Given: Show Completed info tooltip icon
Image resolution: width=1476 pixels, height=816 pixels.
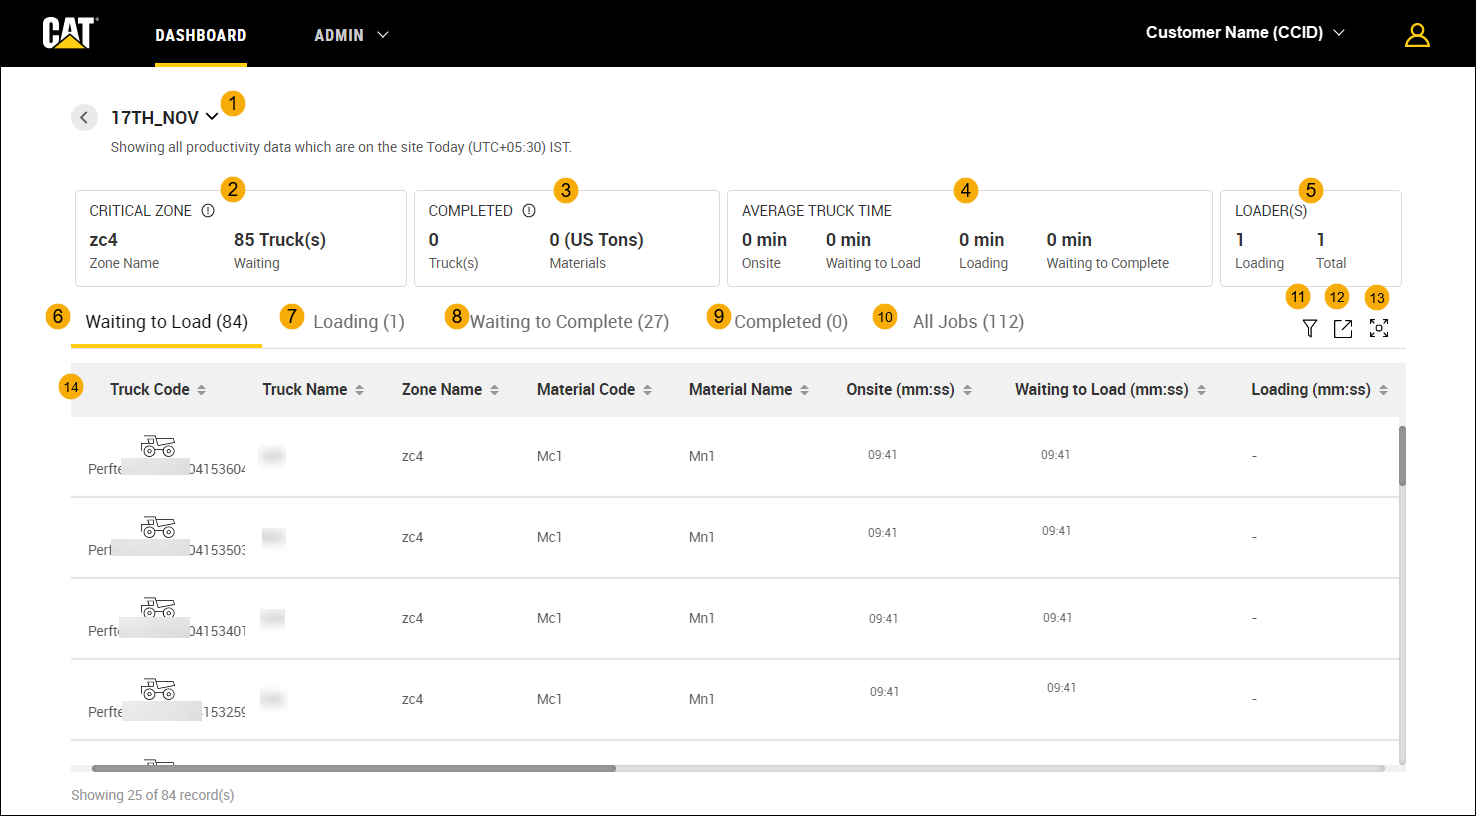Looking at the screenshot, I should coord(529,211).
